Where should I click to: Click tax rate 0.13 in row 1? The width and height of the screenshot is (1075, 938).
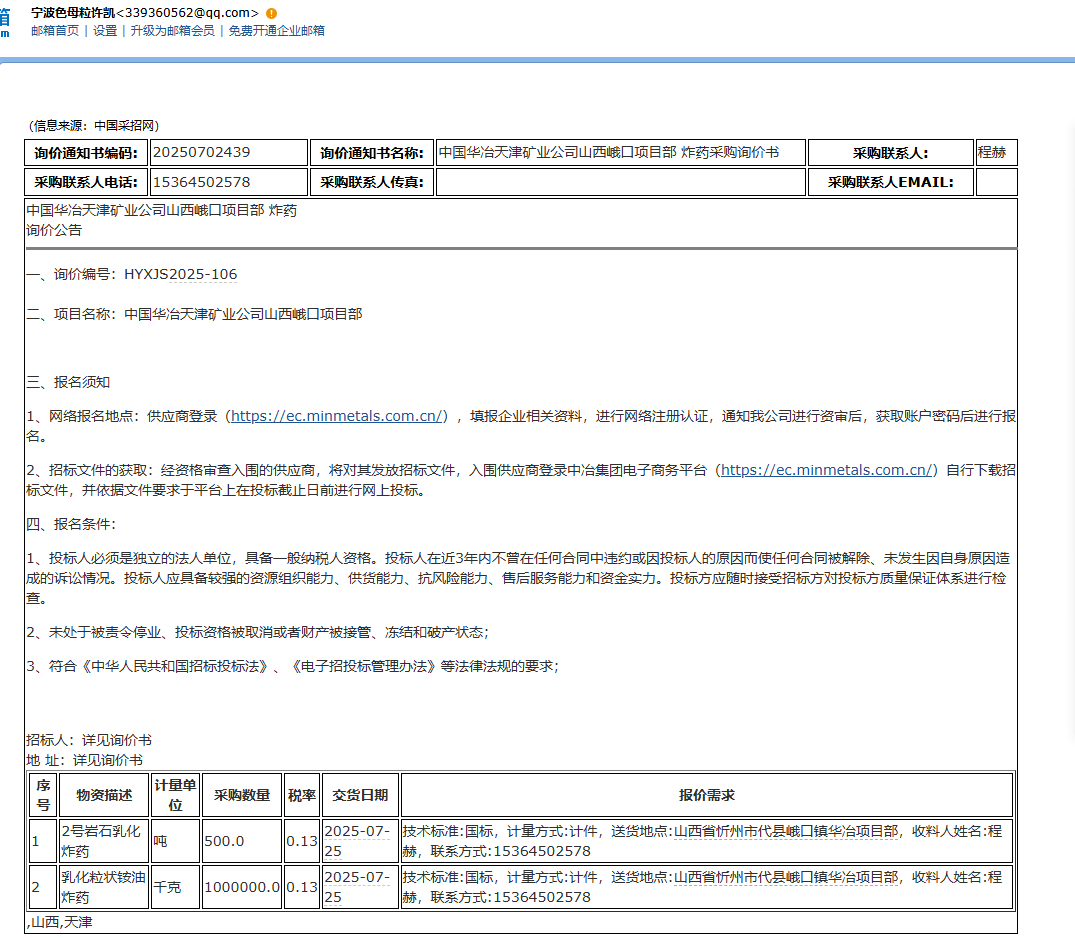point(302,841)
